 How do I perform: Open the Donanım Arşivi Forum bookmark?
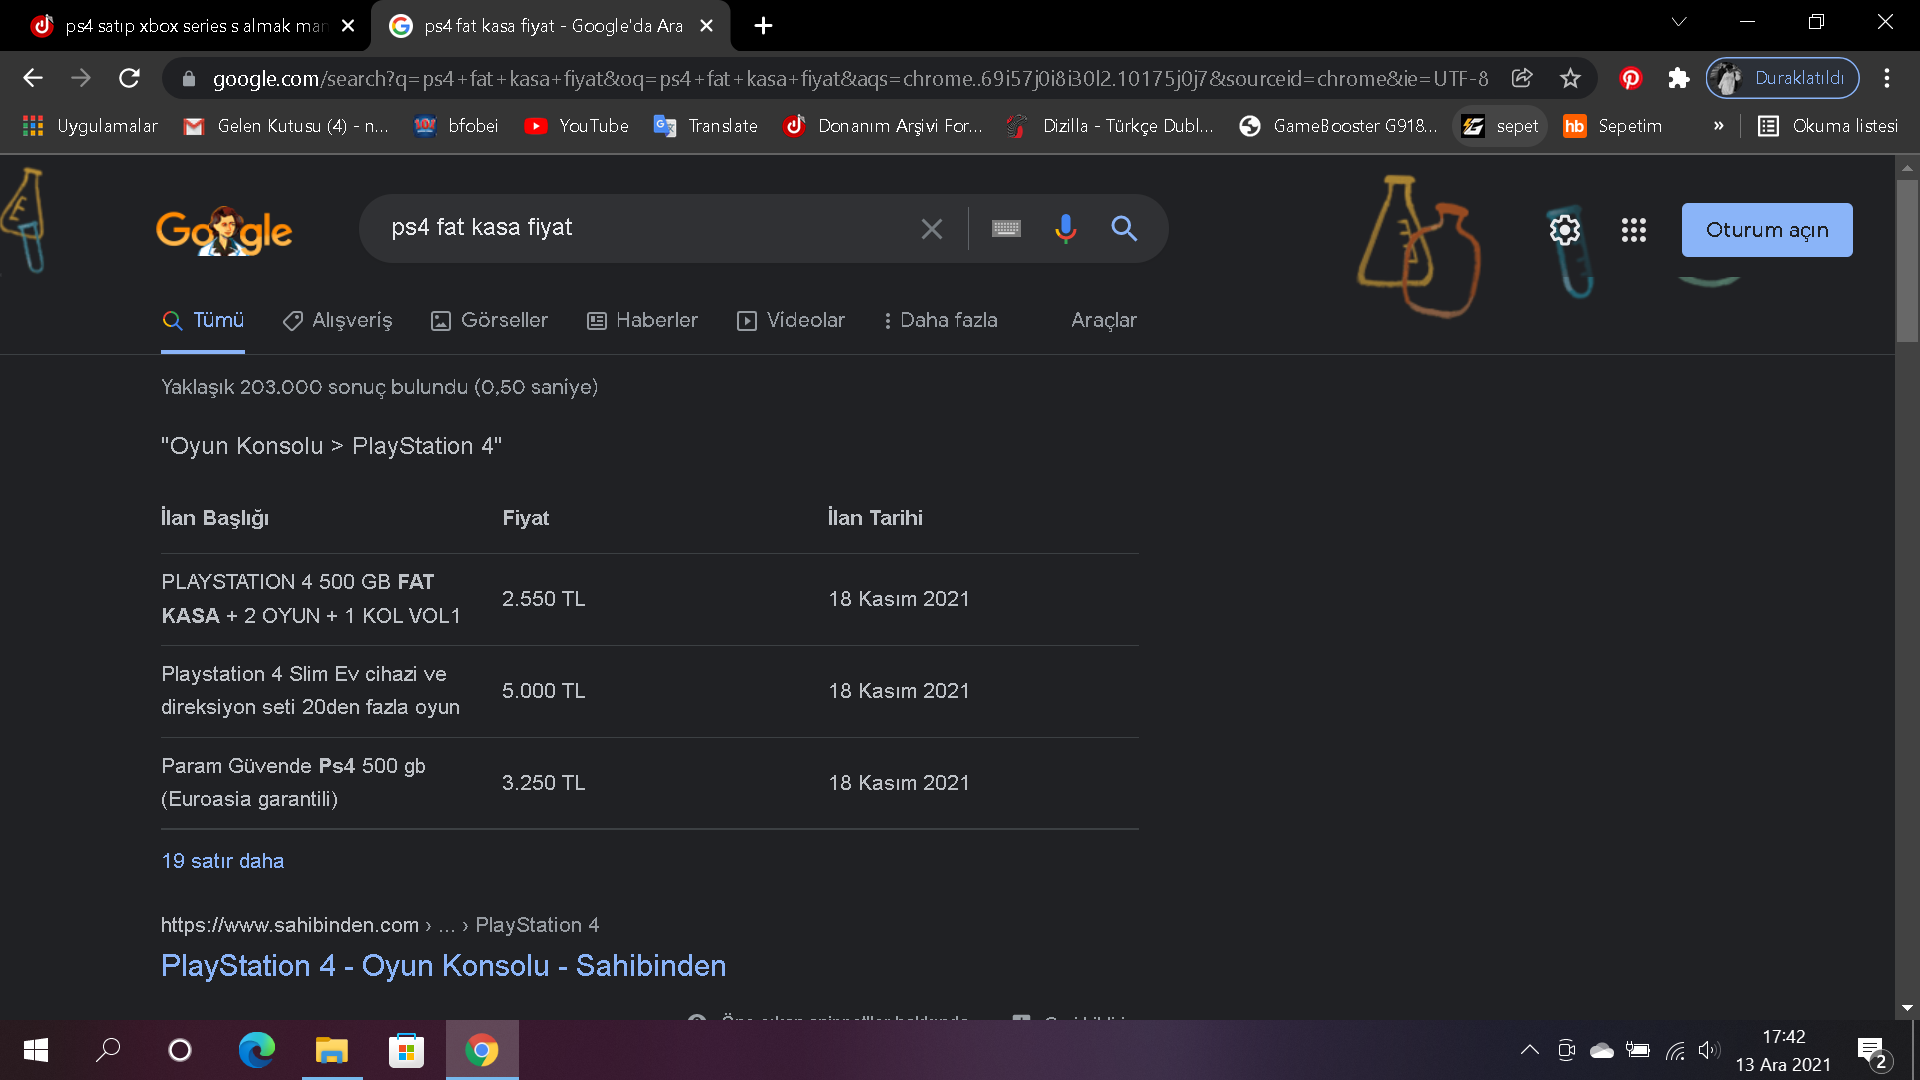click(884, 126)
